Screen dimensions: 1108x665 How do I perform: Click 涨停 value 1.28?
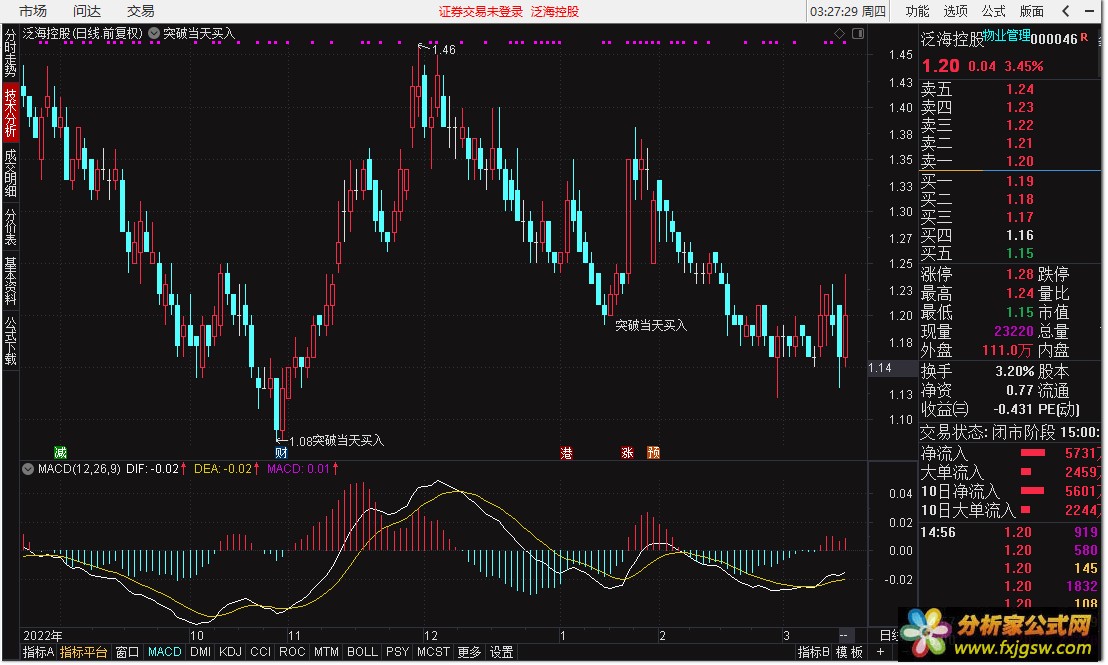pos(1020,273)
